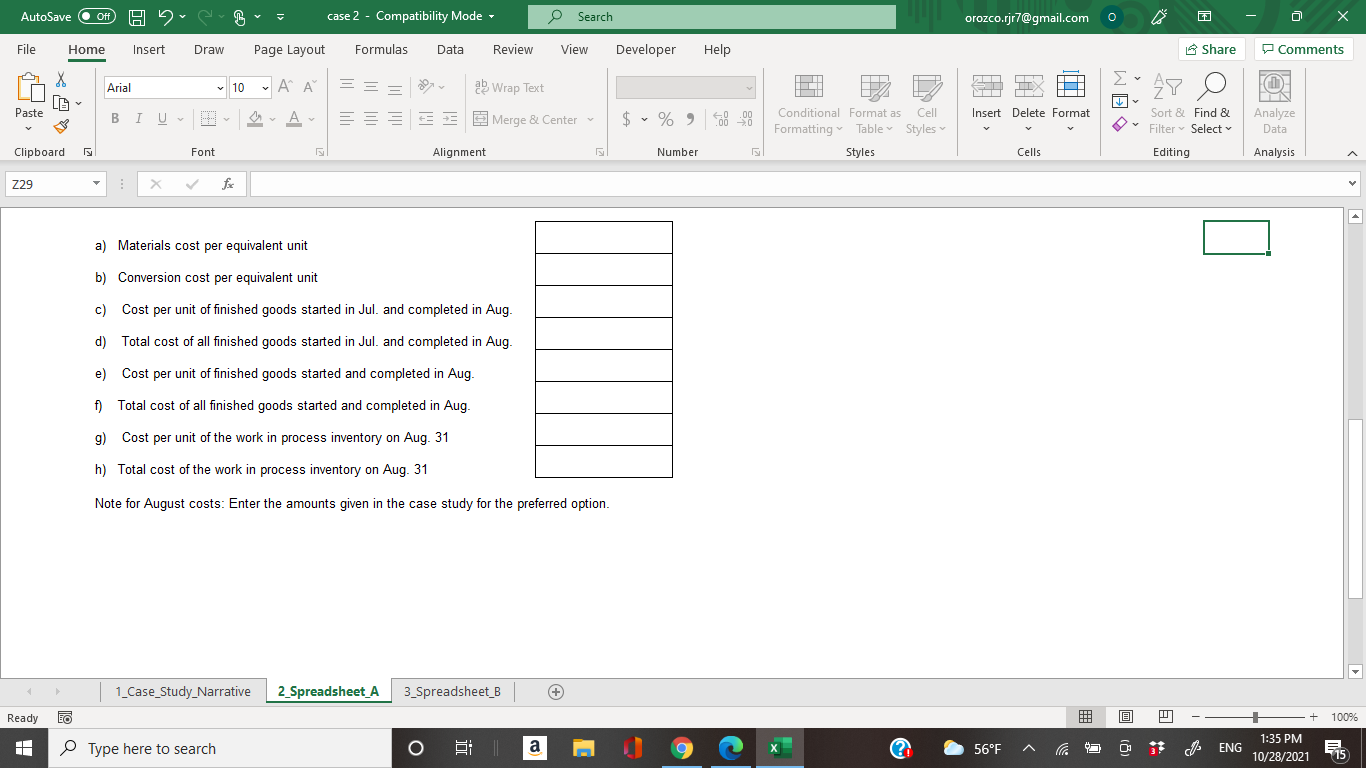Open the File menu
The image size is (1366, 768).
click(x=26, y=50)
